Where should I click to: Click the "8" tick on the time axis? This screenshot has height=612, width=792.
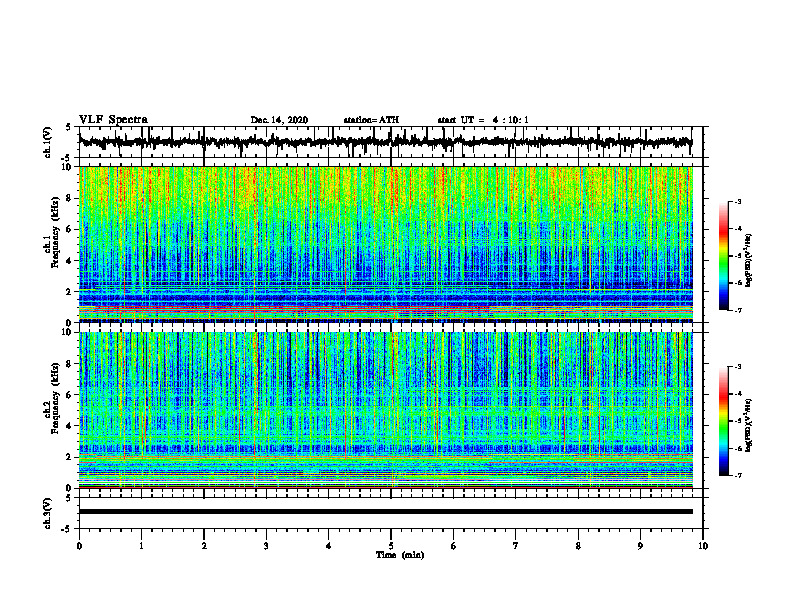578,546
